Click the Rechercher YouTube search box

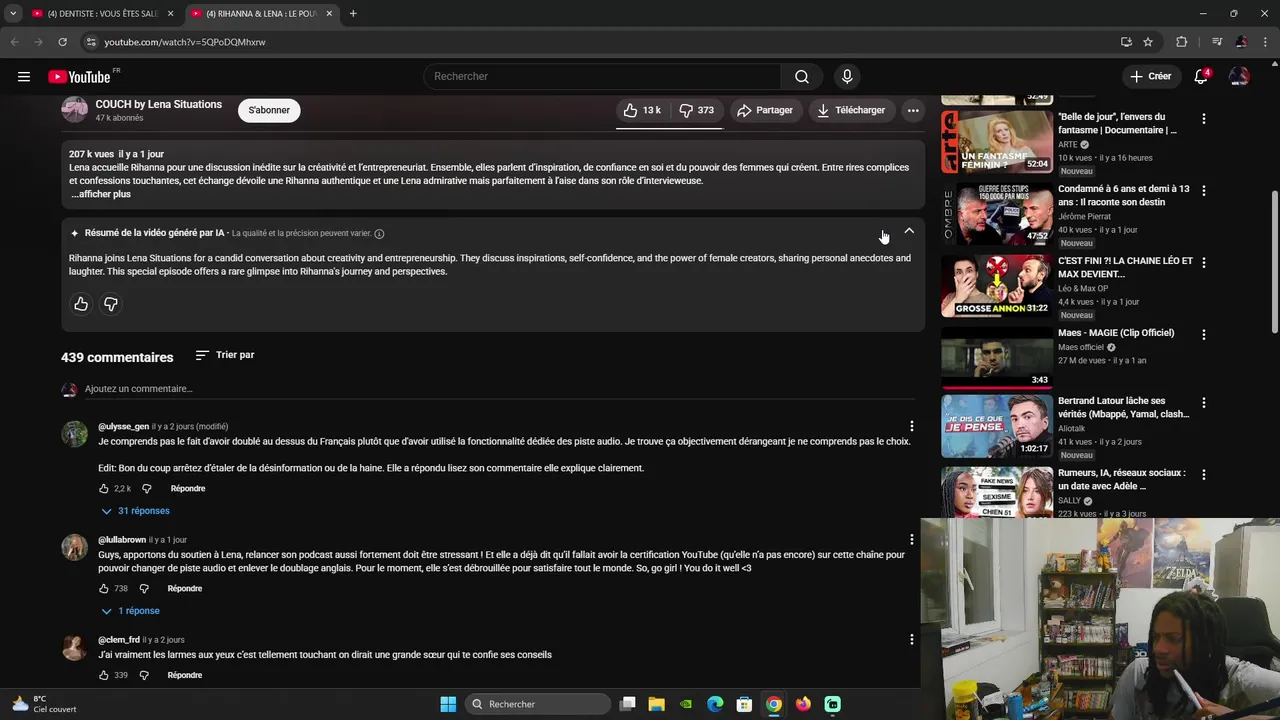coord(602,76)
